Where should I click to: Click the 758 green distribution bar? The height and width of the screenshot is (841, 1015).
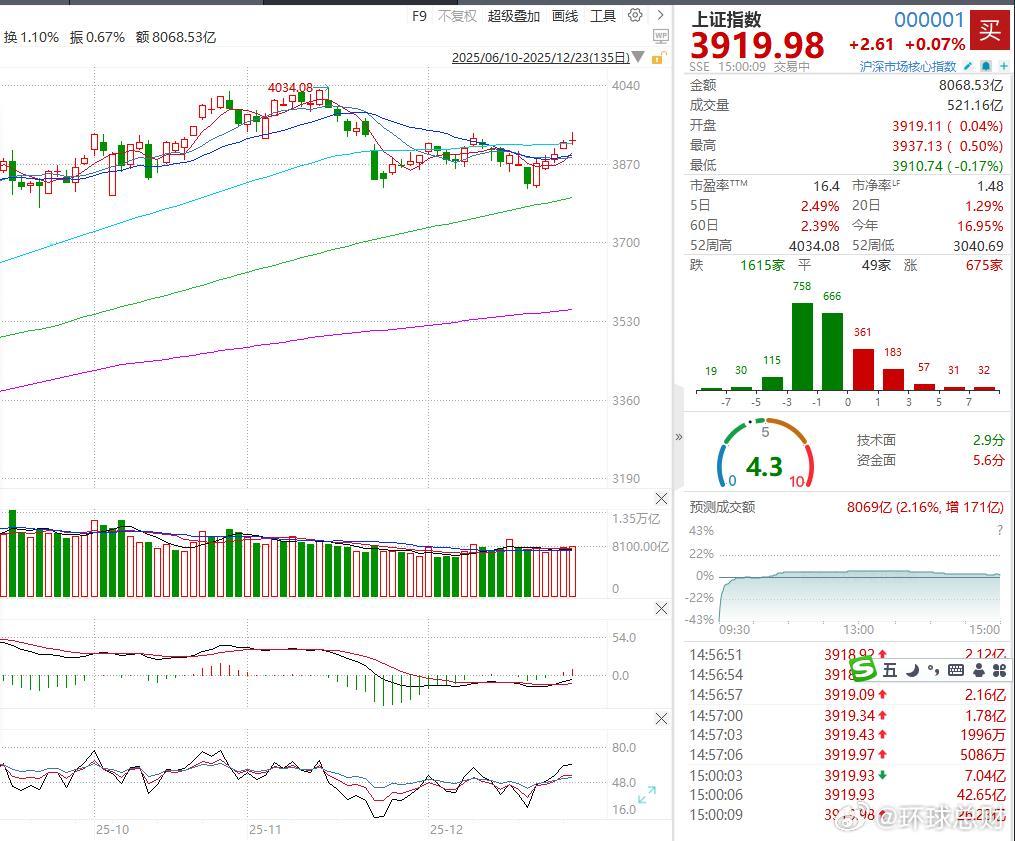(x=802, y=346)
